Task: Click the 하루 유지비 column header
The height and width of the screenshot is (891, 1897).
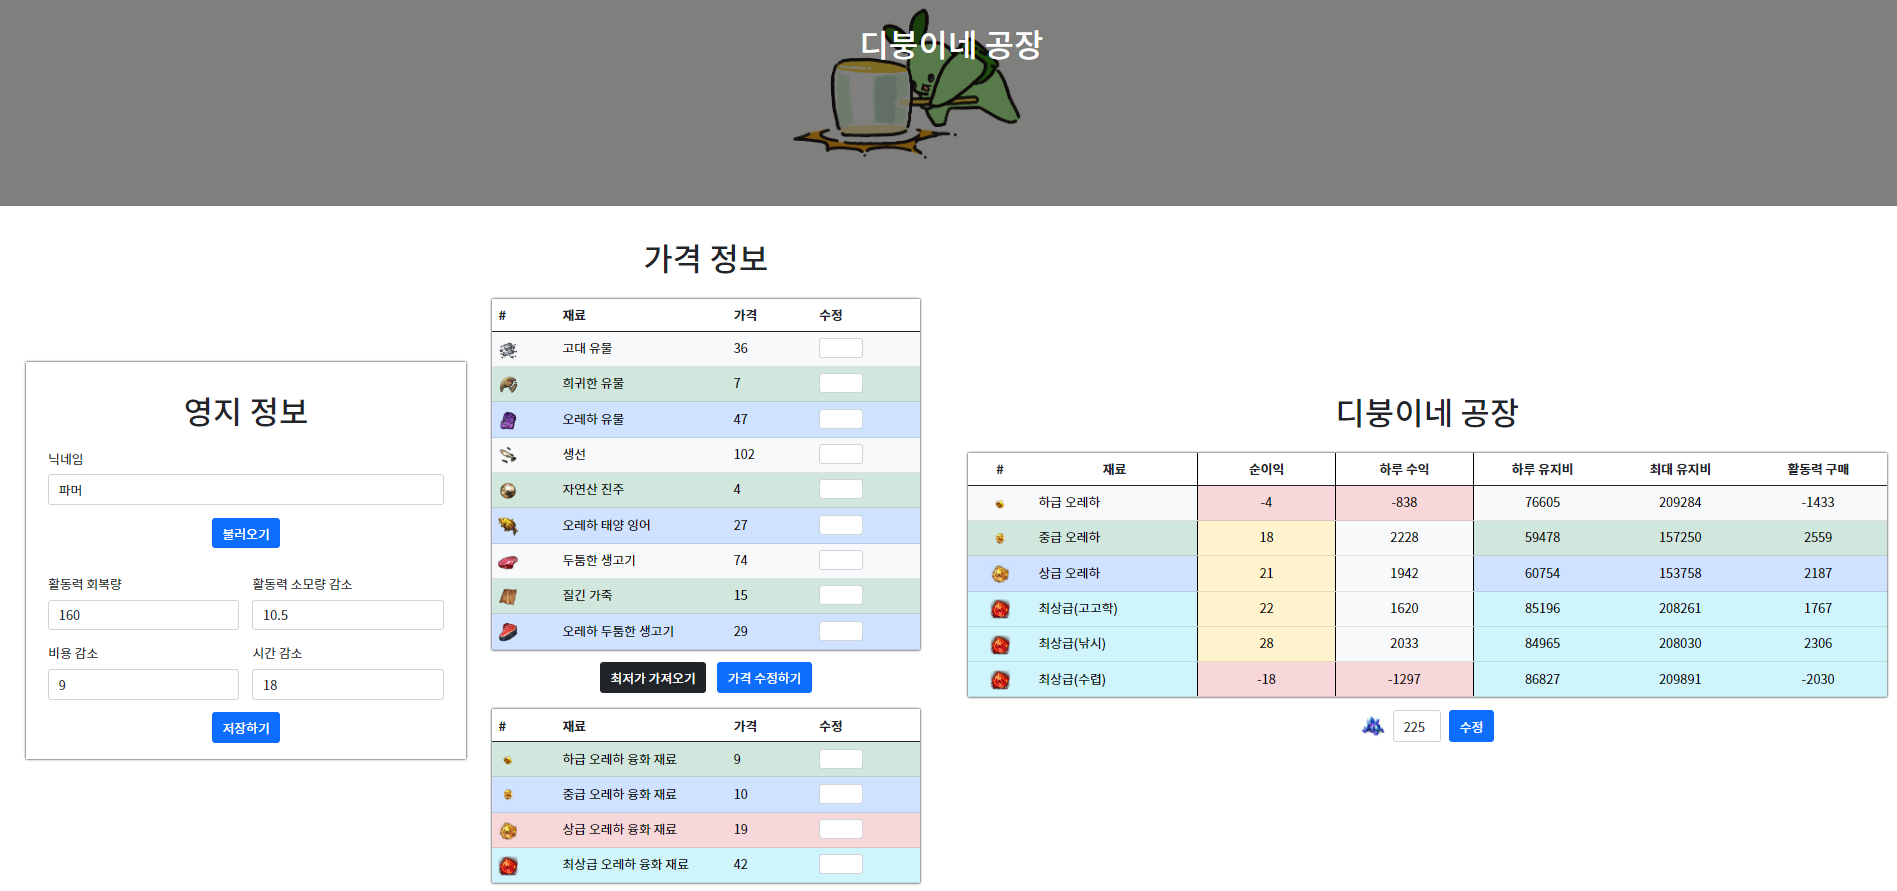Action: (1542, 469)
